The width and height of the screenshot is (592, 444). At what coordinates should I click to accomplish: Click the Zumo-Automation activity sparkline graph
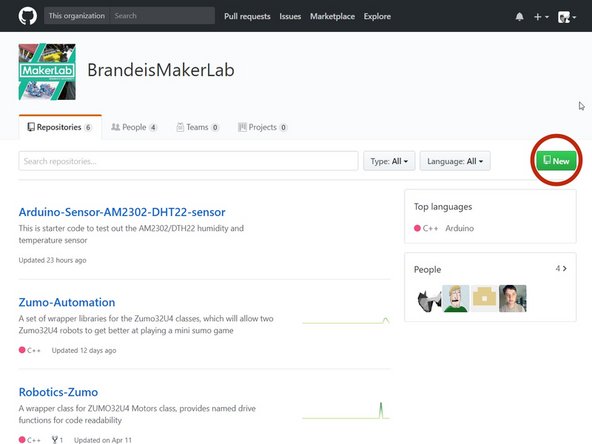coord(346,321)
